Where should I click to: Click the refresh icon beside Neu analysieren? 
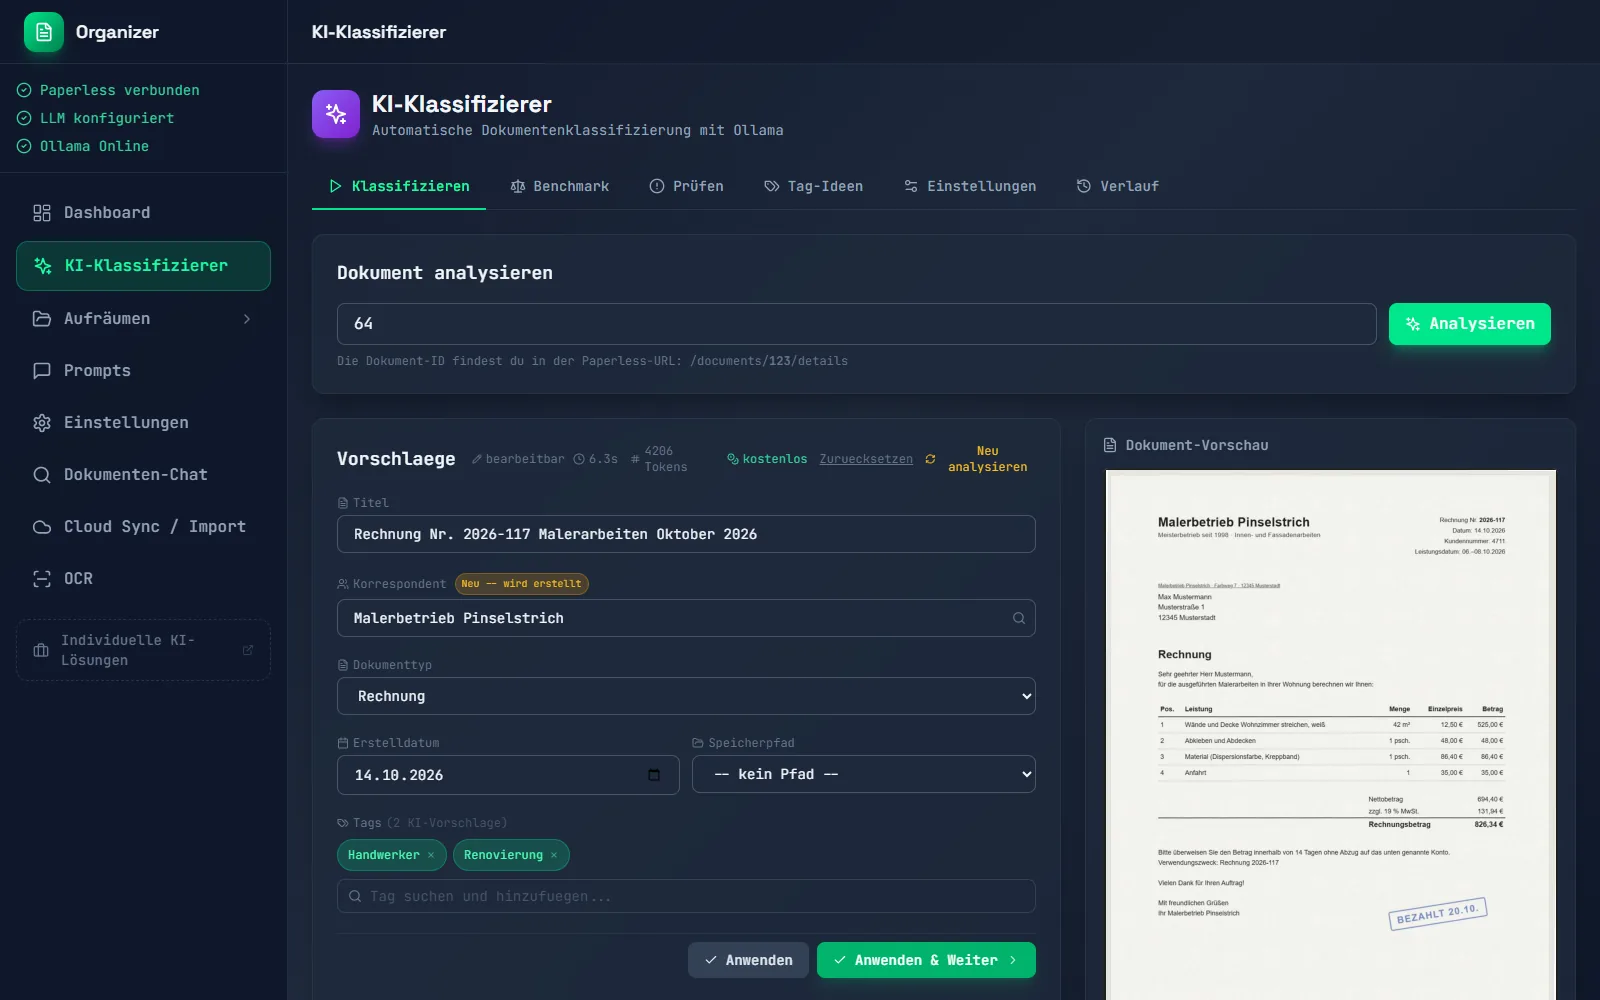click(930, 459)
